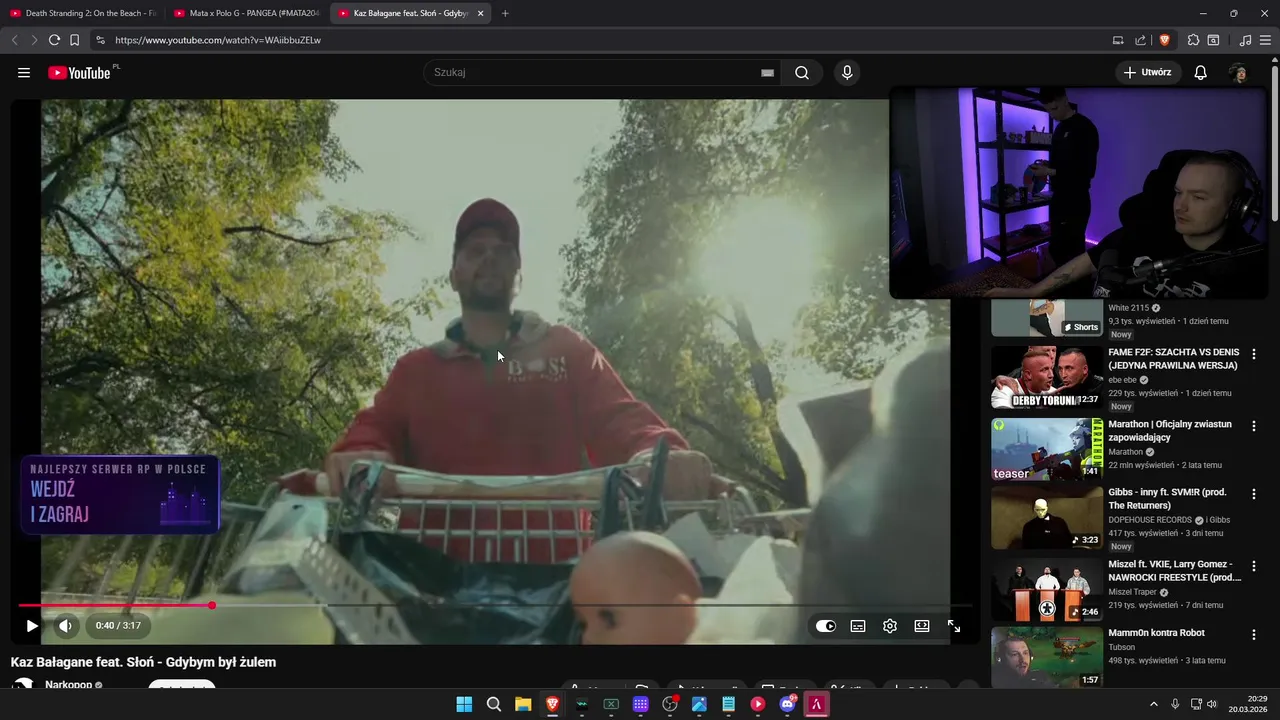The width and height of the screenshot is (1280, 720).
Task: Open options for Miszel NAWROCKI FREESTYLE video
Action: (x=1254, y=566)
